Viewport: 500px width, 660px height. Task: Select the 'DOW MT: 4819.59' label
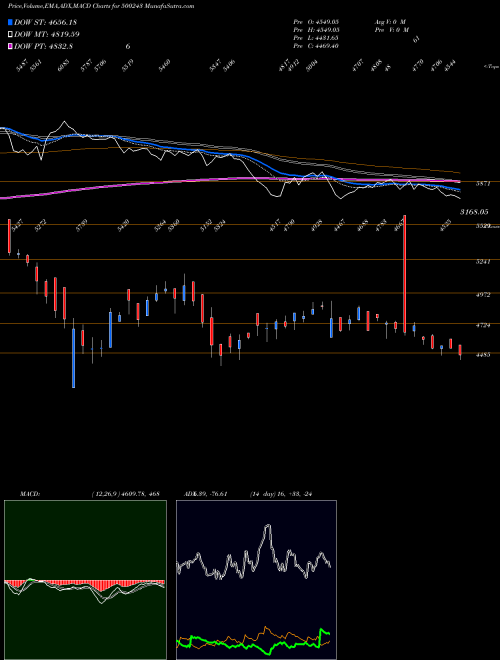[x=47, y=35]
